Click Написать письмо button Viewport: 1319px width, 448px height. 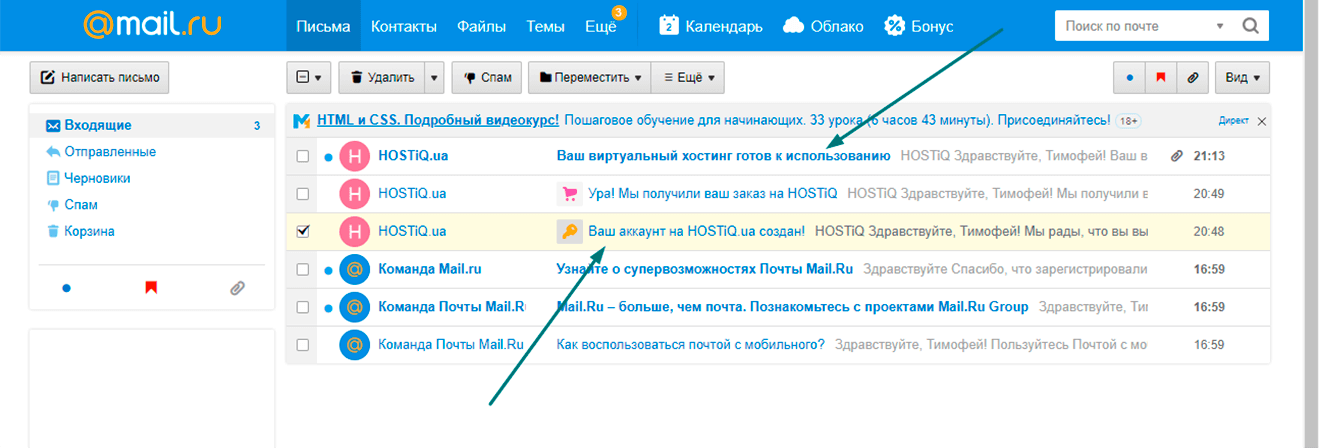(100, 76)
